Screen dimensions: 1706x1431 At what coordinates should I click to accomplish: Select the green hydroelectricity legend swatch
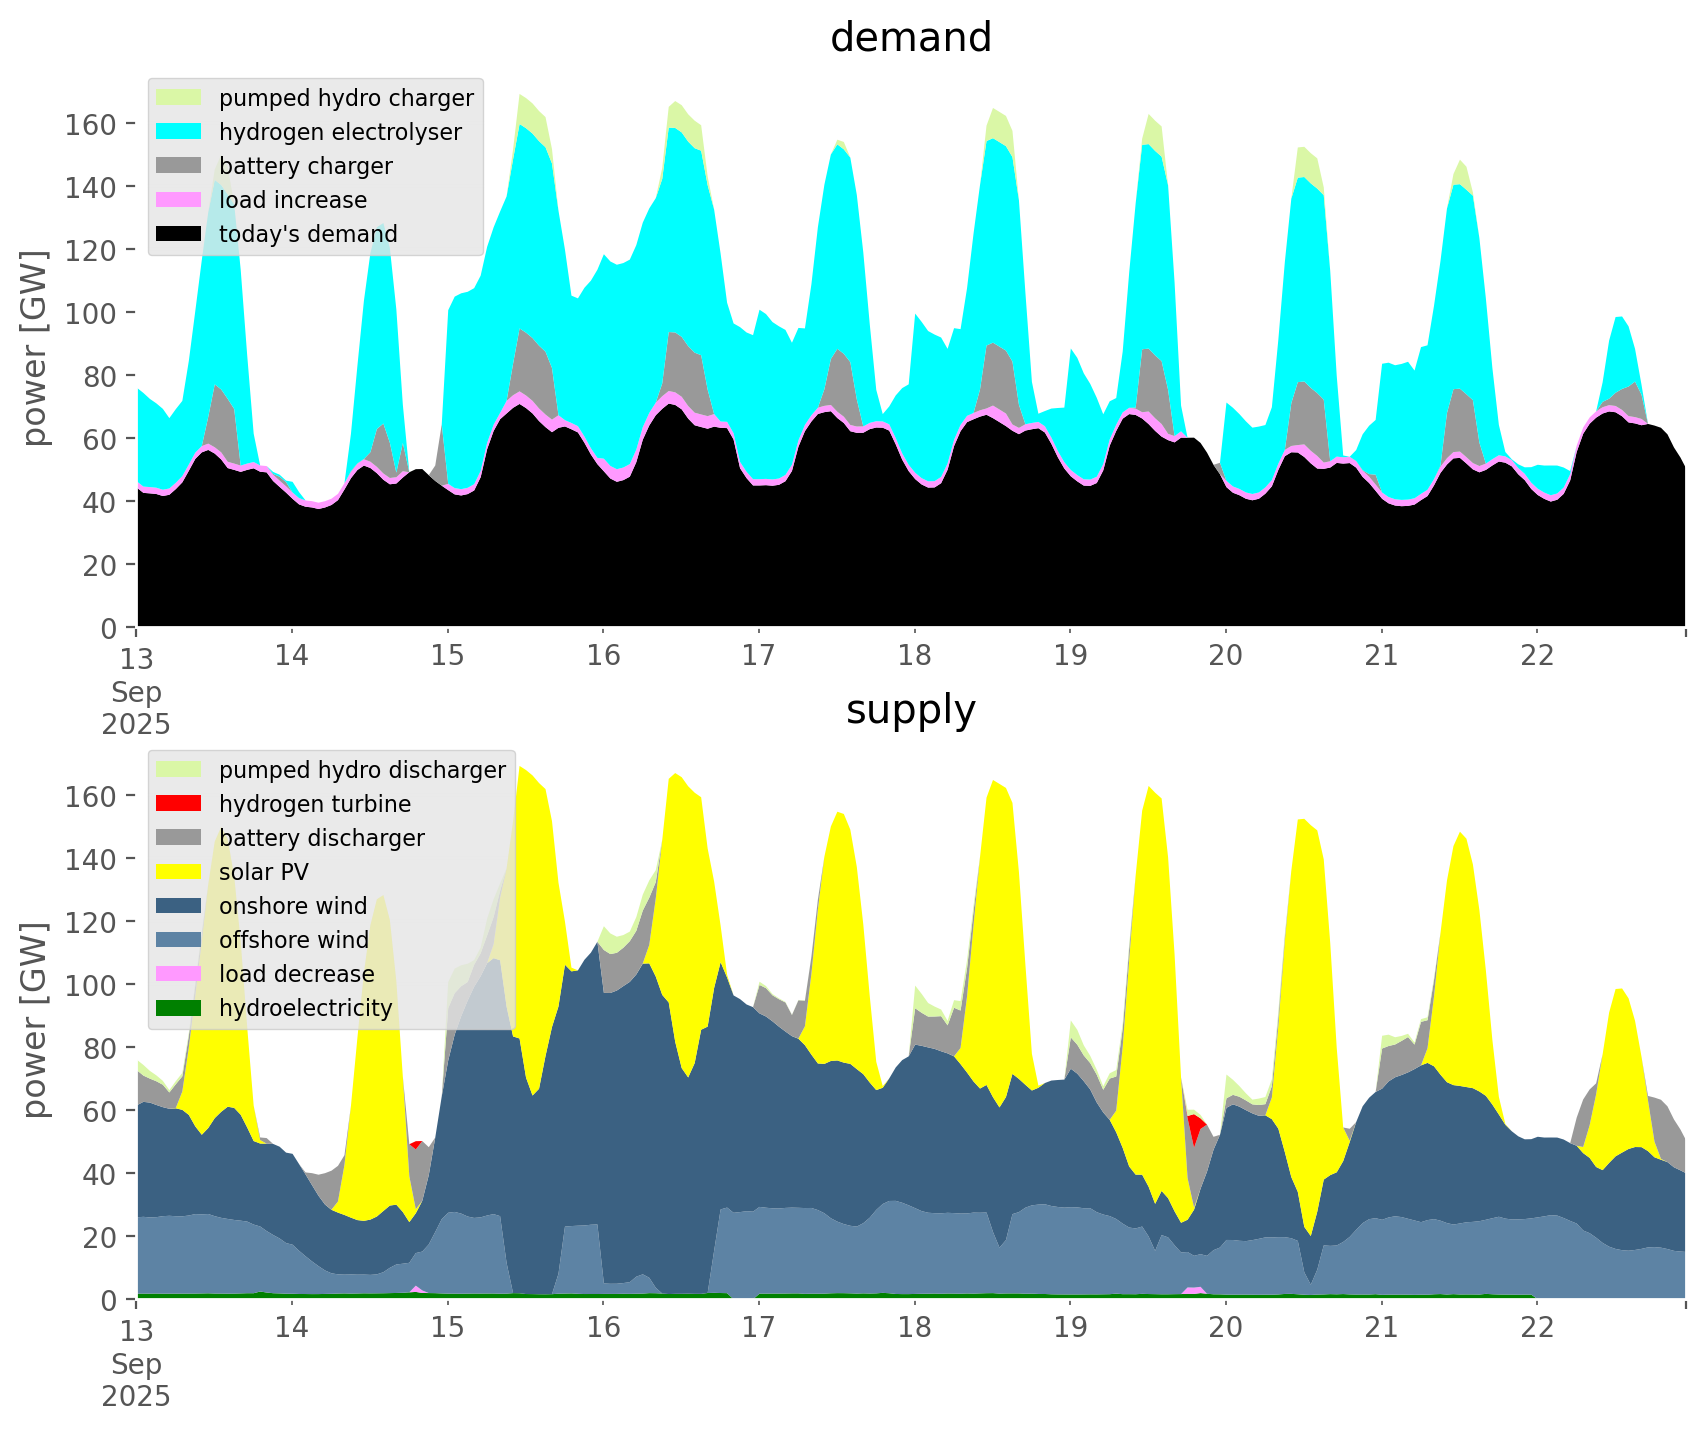pos(179,1008)
